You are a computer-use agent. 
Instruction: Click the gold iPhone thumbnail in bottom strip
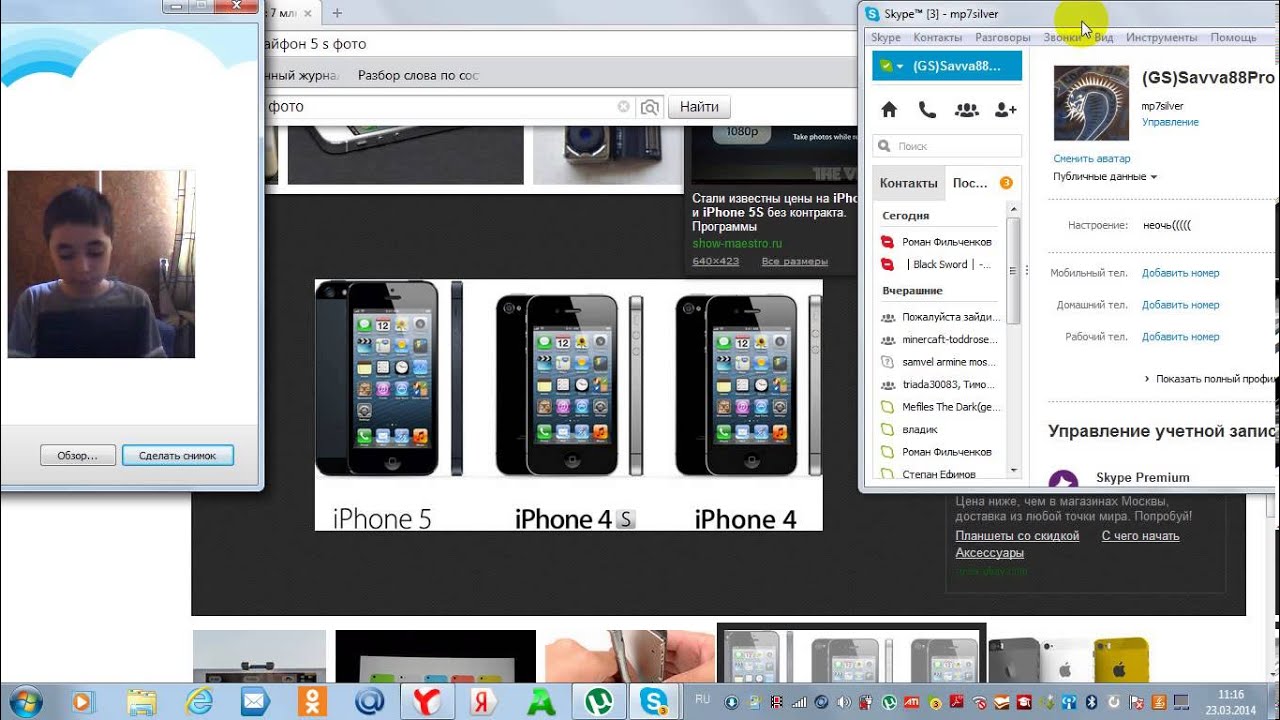[x=1120, y=660]
